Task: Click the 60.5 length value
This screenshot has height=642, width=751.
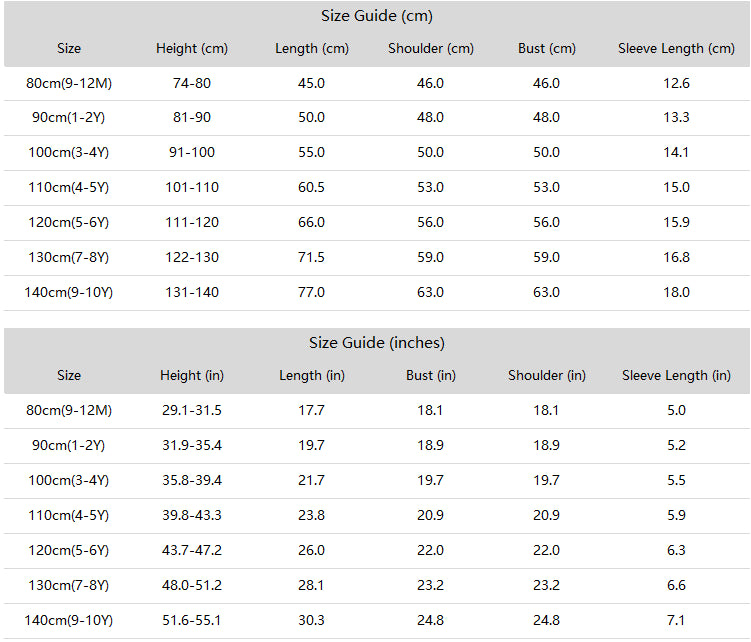Action: point(311,187)
